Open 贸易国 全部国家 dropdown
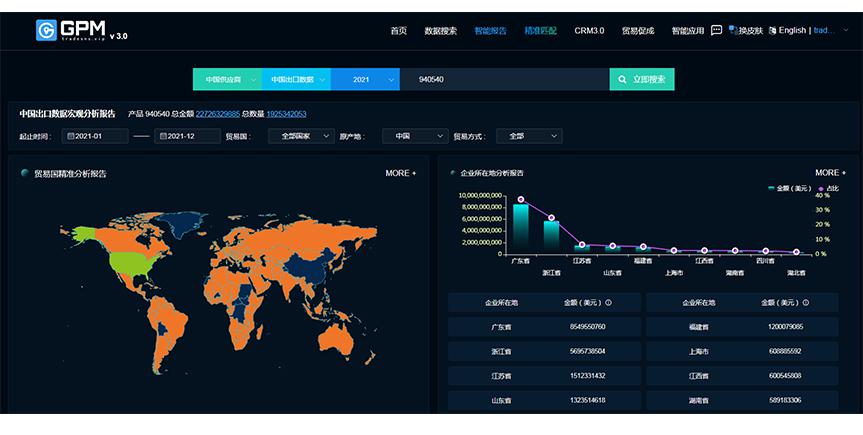This screenshot has height=435, width=863. coord(300,136)
